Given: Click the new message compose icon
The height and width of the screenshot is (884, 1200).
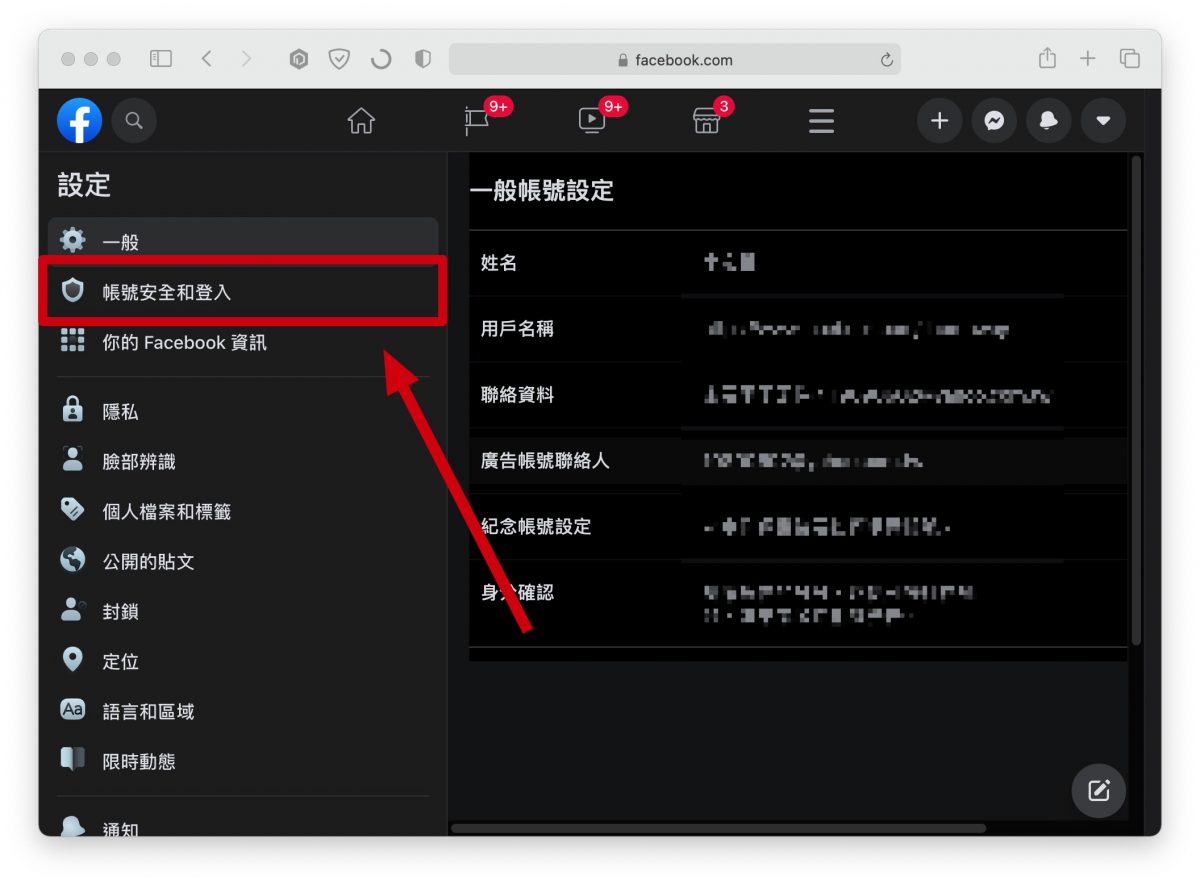Looking at the screenshot, I should coord(1099,792).
